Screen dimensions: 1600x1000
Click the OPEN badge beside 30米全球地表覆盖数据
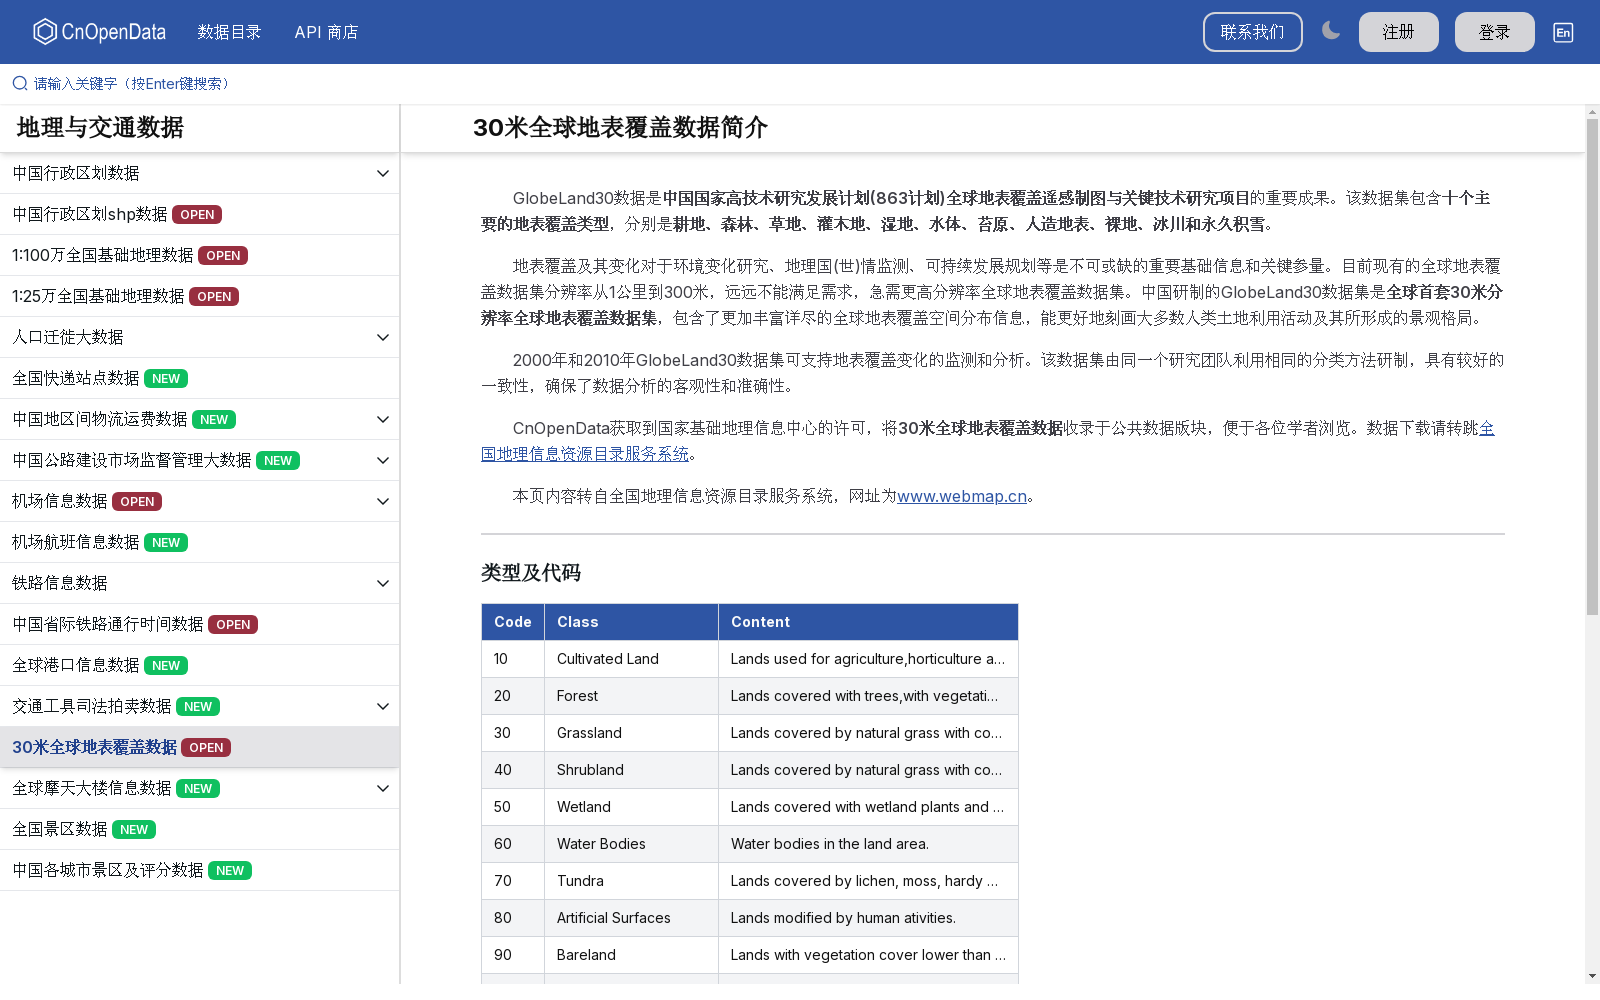[206, 748]
